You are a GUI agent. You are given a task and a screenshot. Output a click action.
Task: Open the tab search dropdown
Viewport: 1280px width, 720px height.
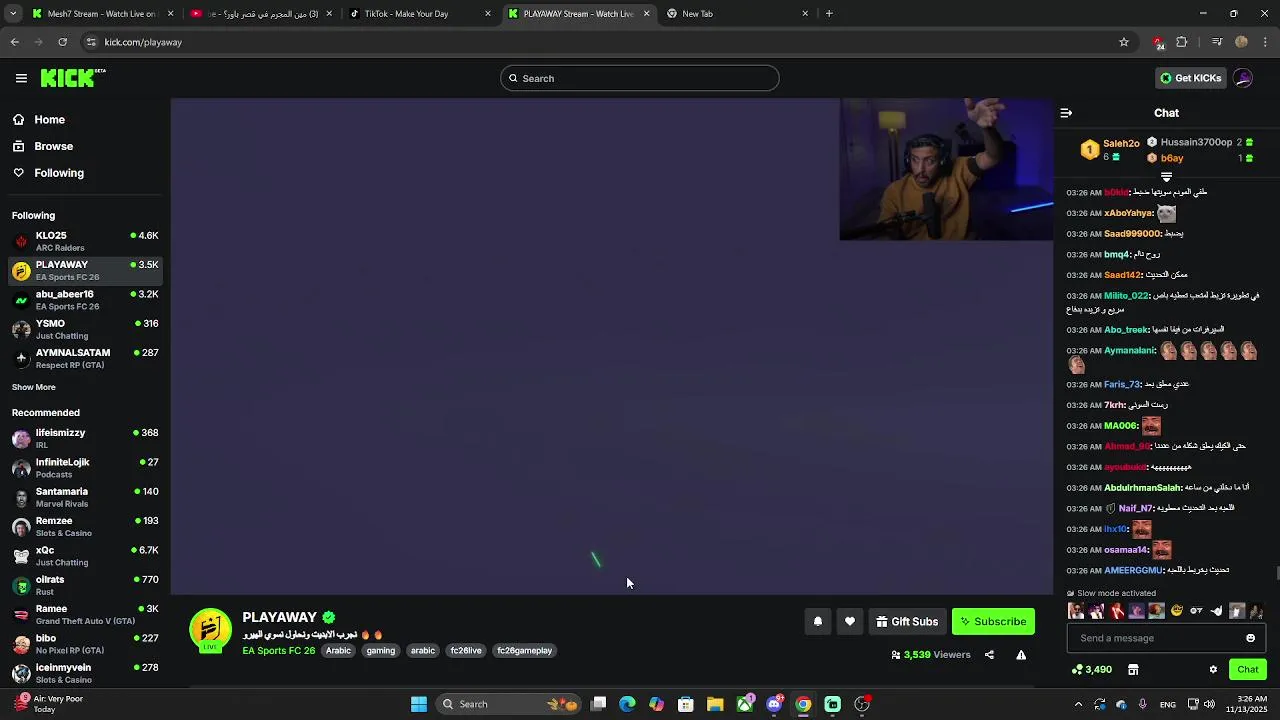[x=14, y=14]
